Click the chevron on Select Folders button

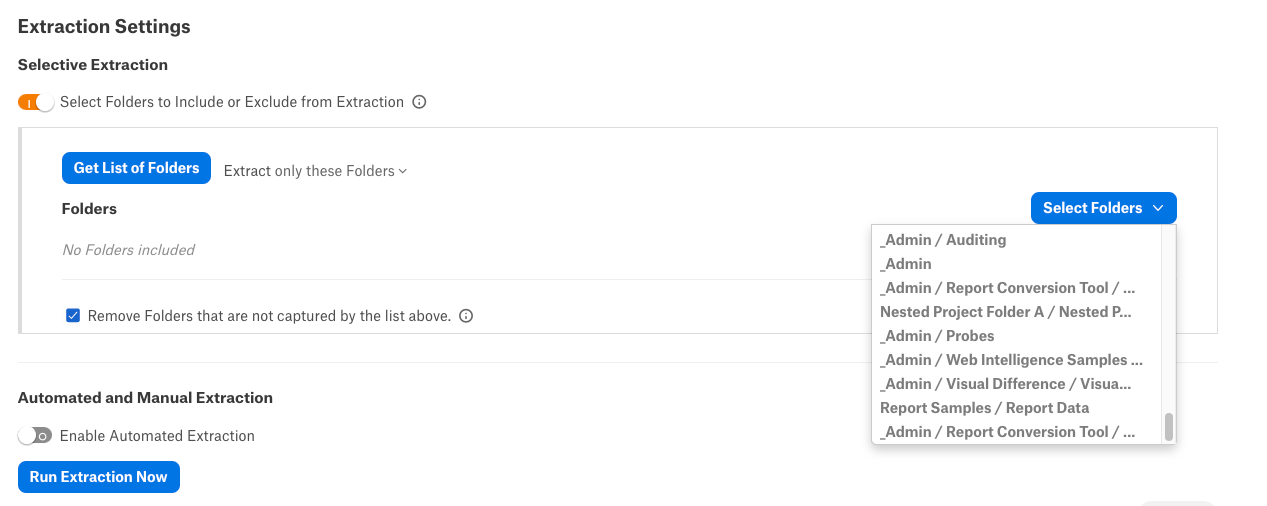(1158, 208)
